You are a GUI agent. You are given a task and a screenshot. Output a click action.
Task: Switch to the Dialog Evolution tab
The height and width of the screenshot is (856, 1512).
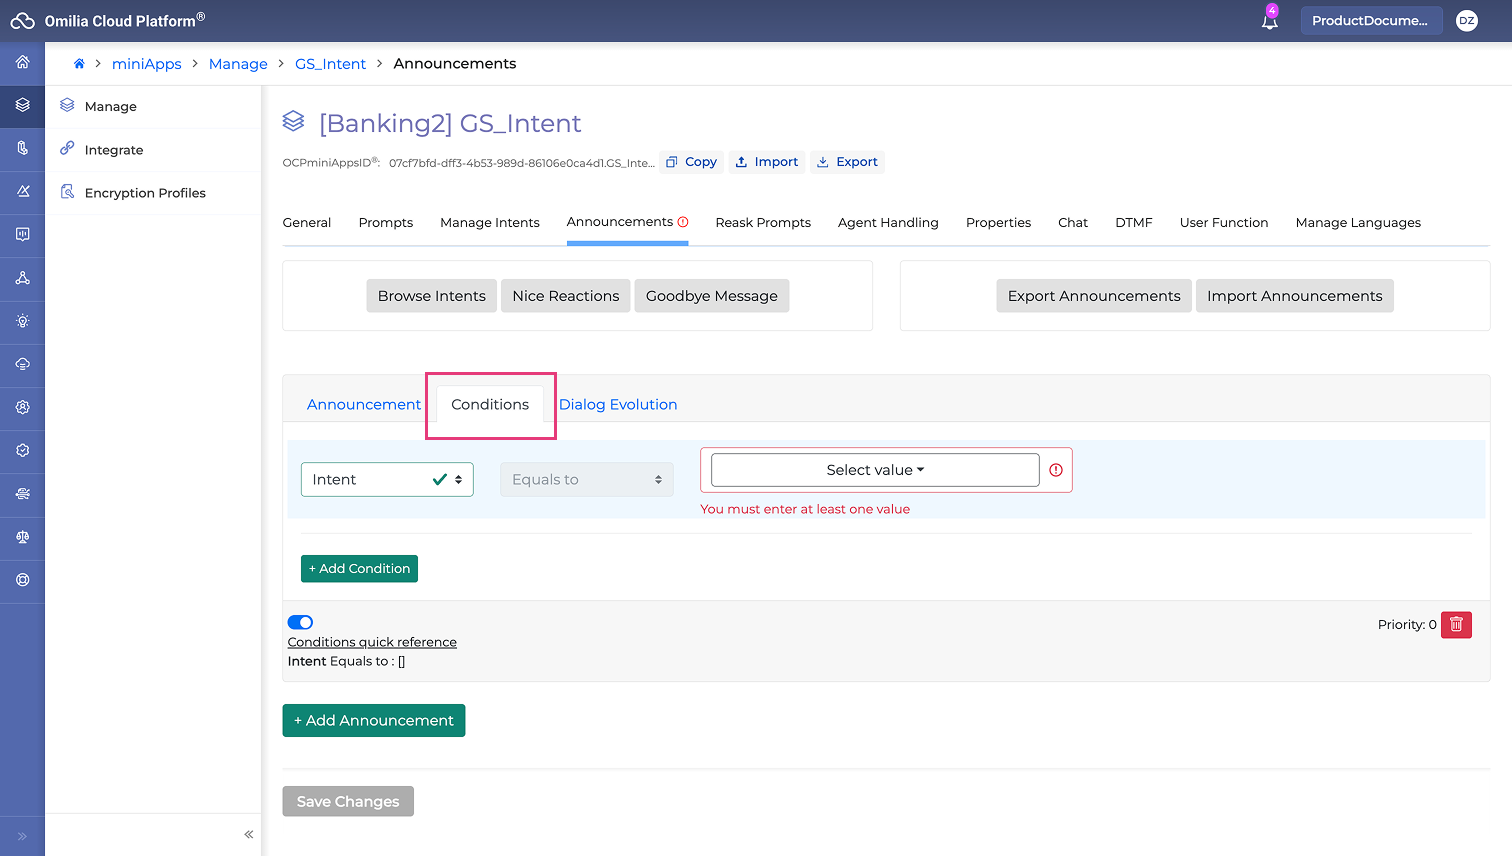(618, 405)
